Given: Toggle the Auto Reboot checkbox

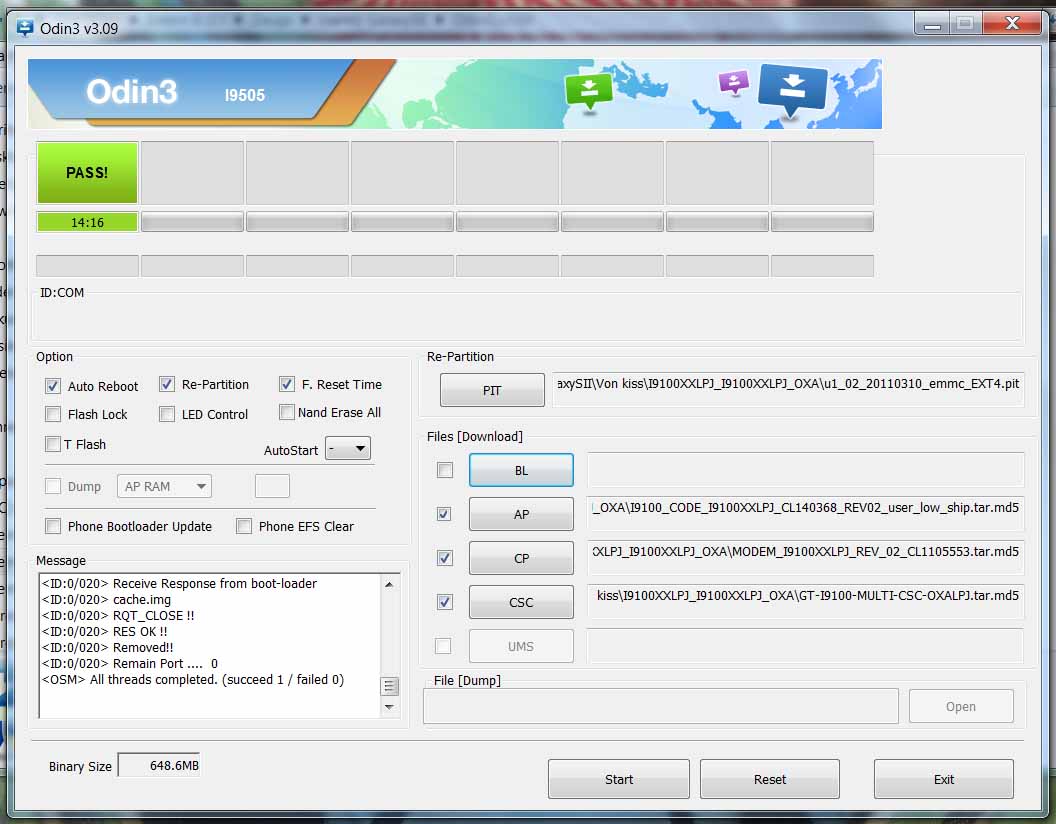Looking at the screenshot, I should (53, 386).
